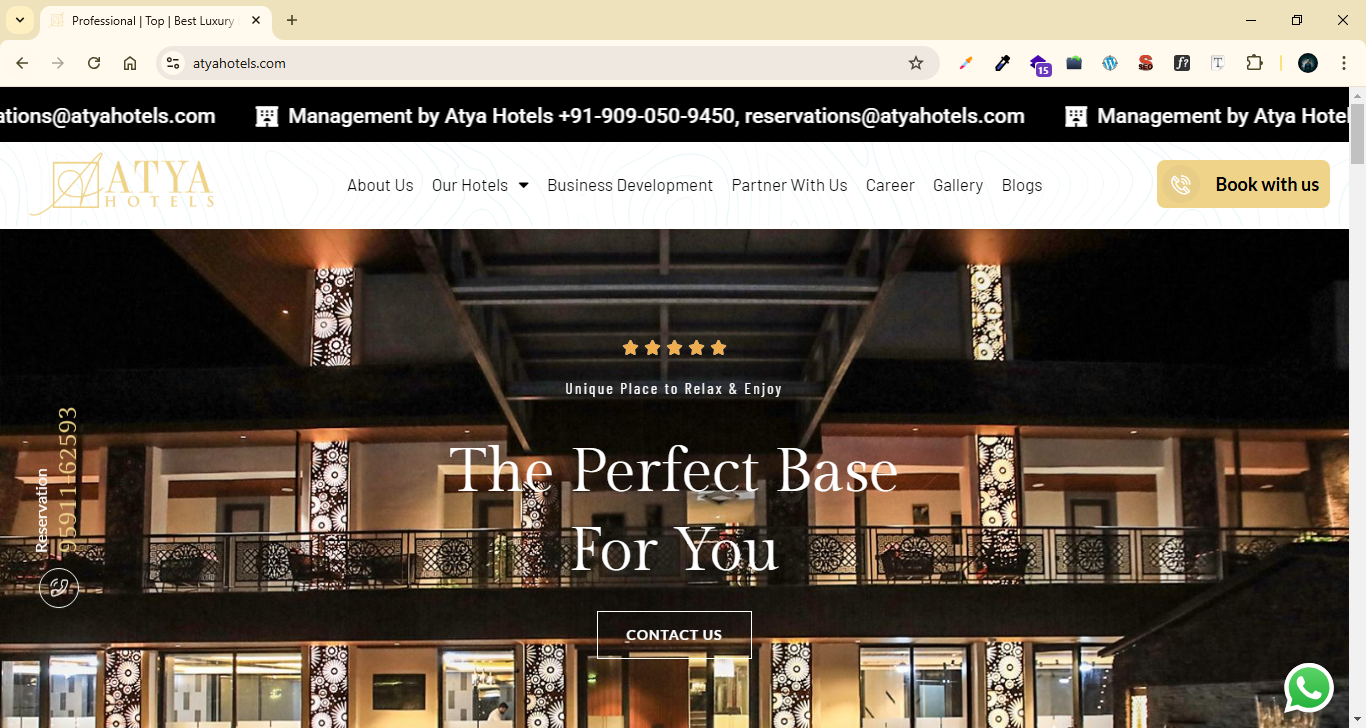This screenshot has height=728, width=1366.
Task: Click the Book with us button
Action: pyautogui.click(x=1243, y=184)
